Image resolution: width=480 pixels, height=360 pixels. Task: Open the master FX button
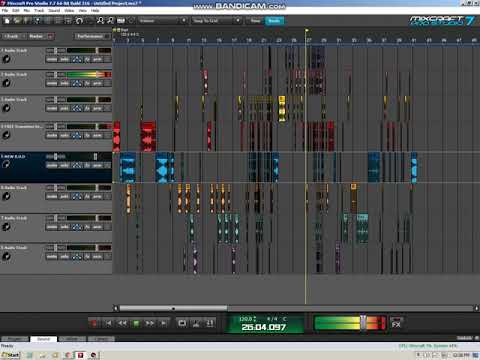(396, 323)
